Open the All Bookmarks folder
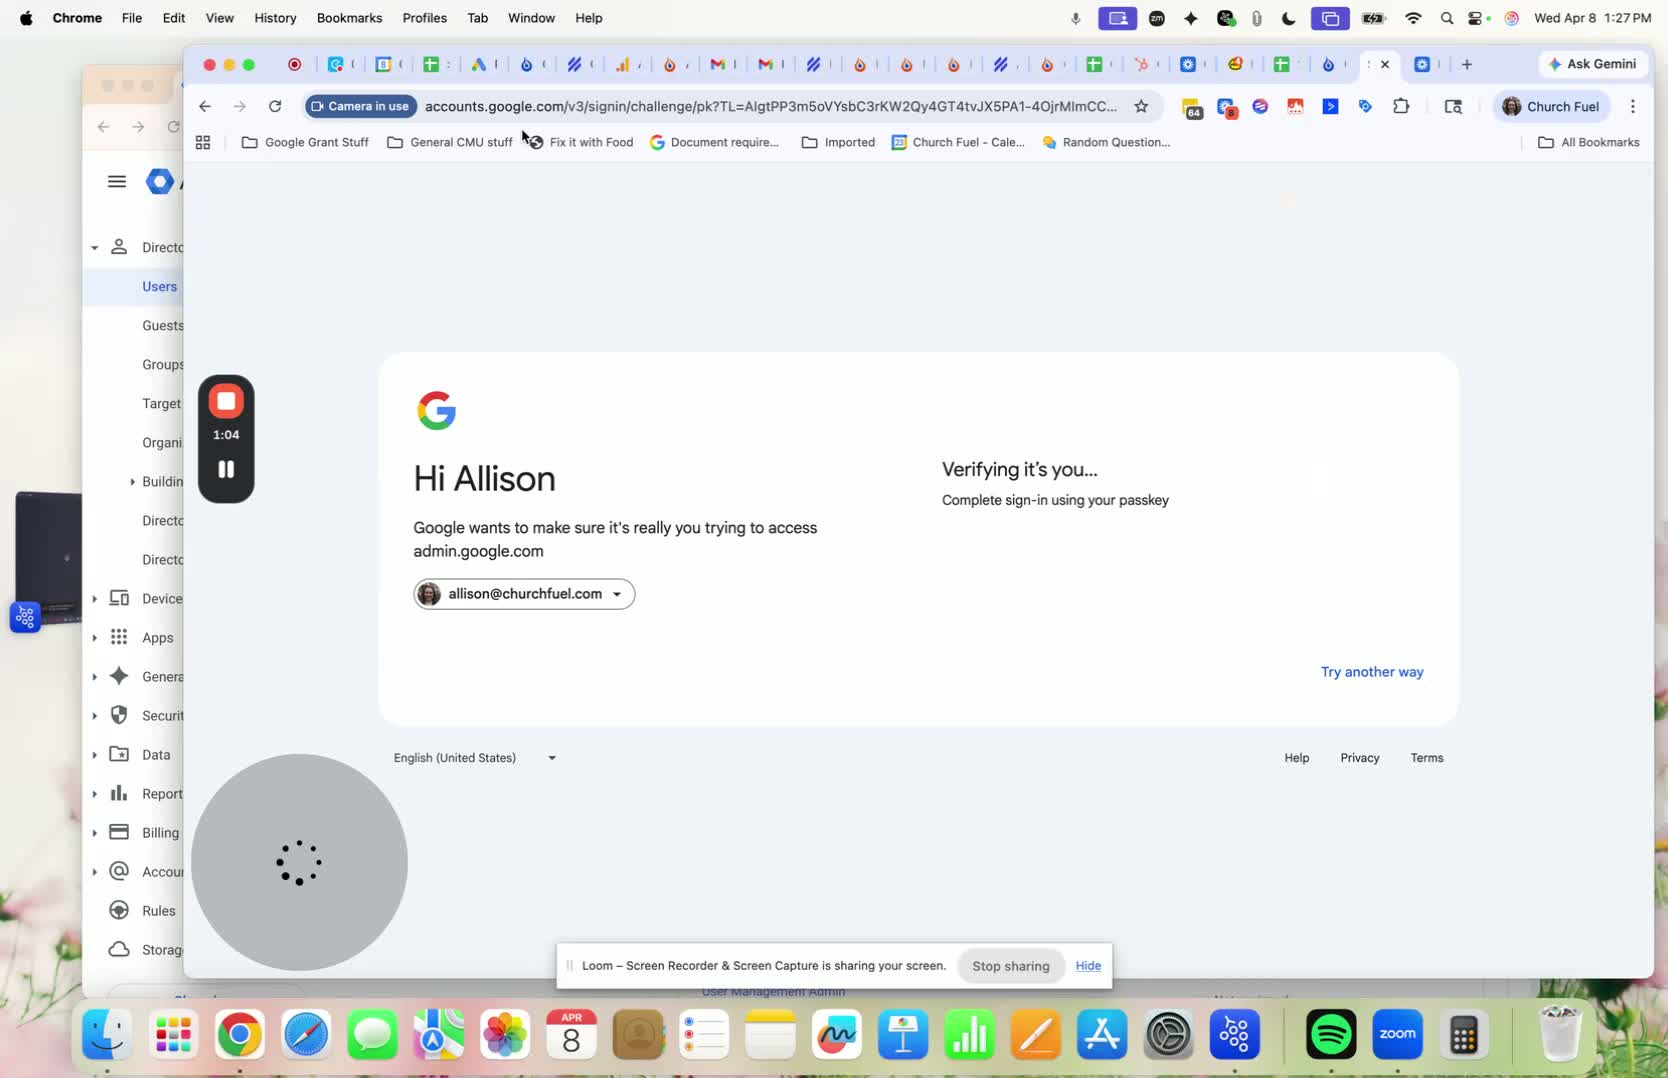The width and height of the screenshot is (1668, 1078). pos(1588,142)
